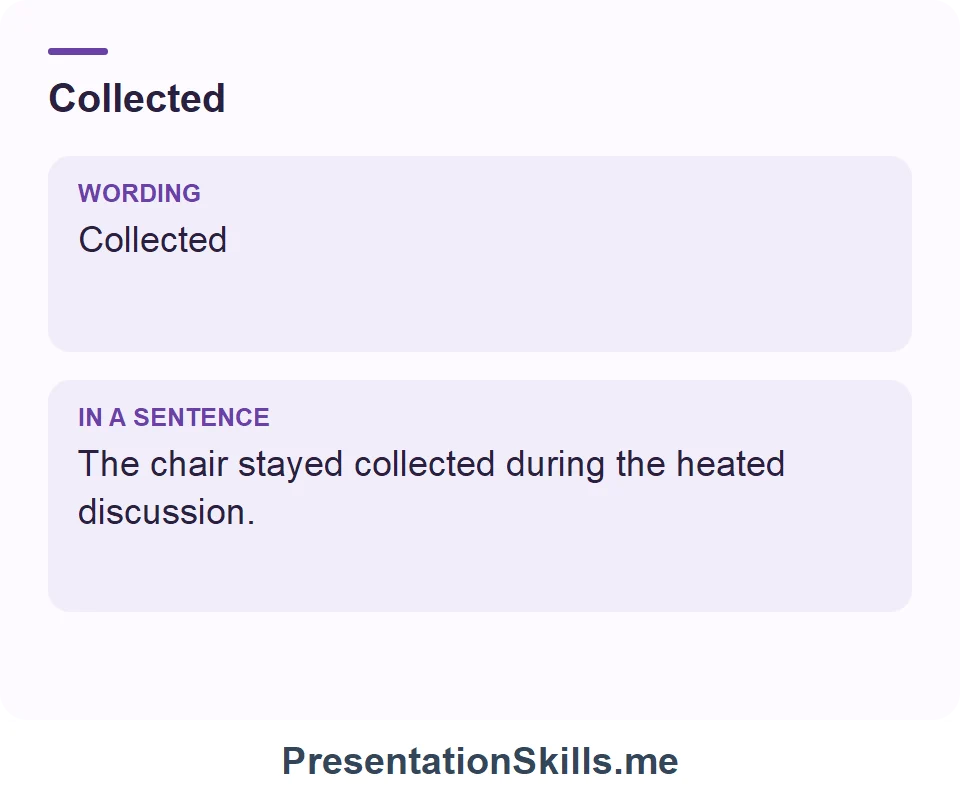Click the word 'chair' in the example sentence
This screenshot has width=960, height=800.
pos(189,464)
